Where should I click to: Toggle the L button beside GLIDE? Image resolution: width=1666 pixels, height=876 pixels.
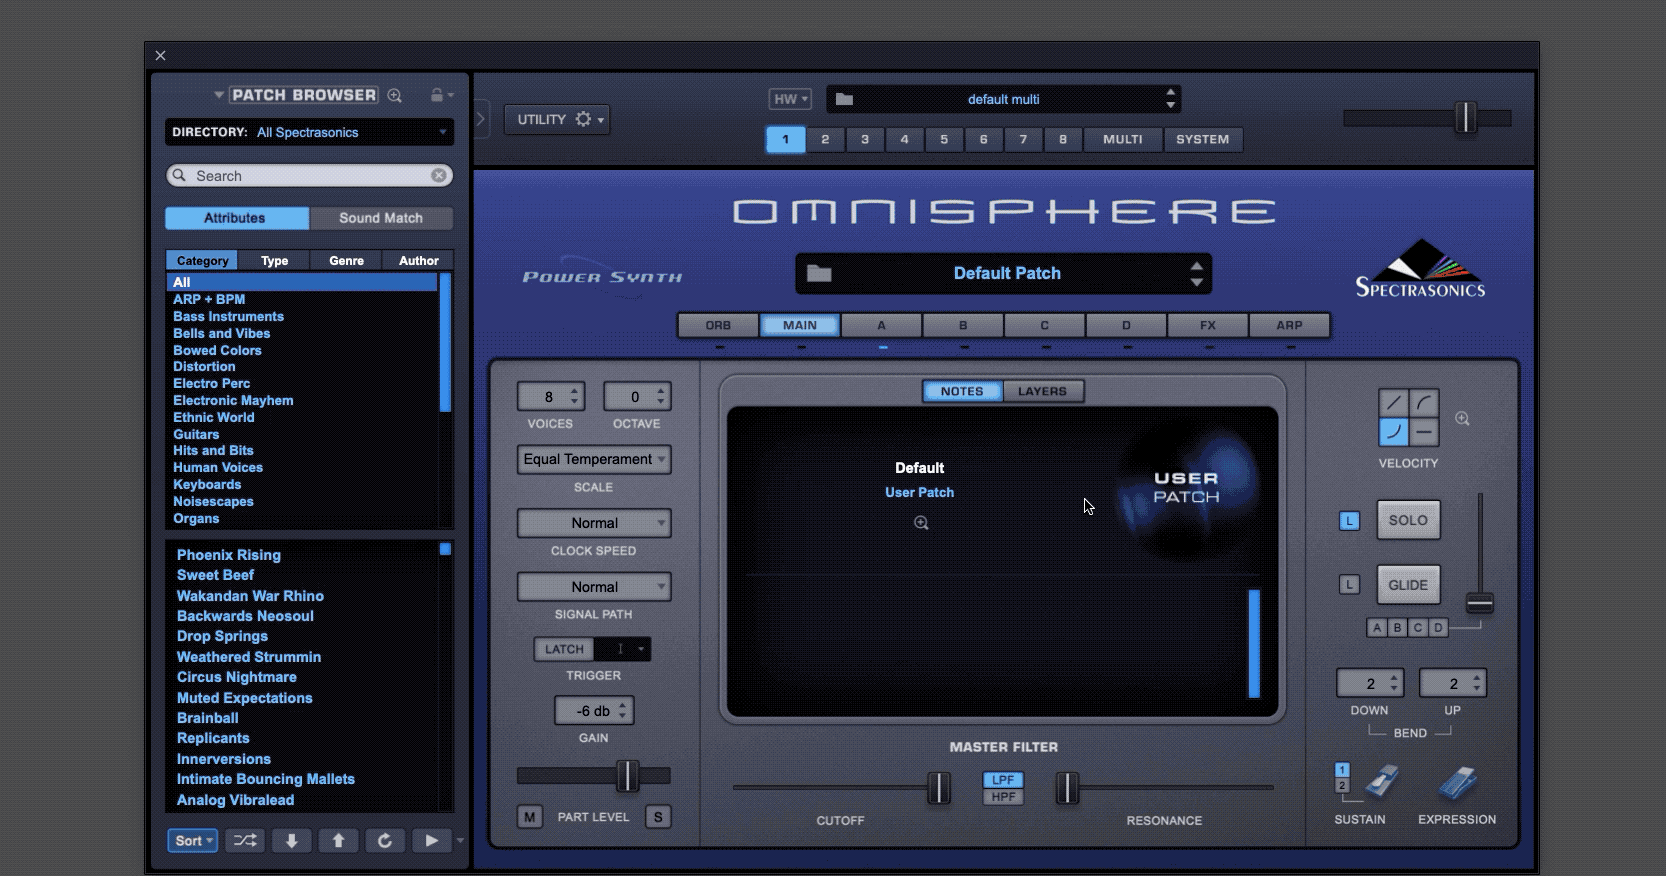pos(1349,585)
